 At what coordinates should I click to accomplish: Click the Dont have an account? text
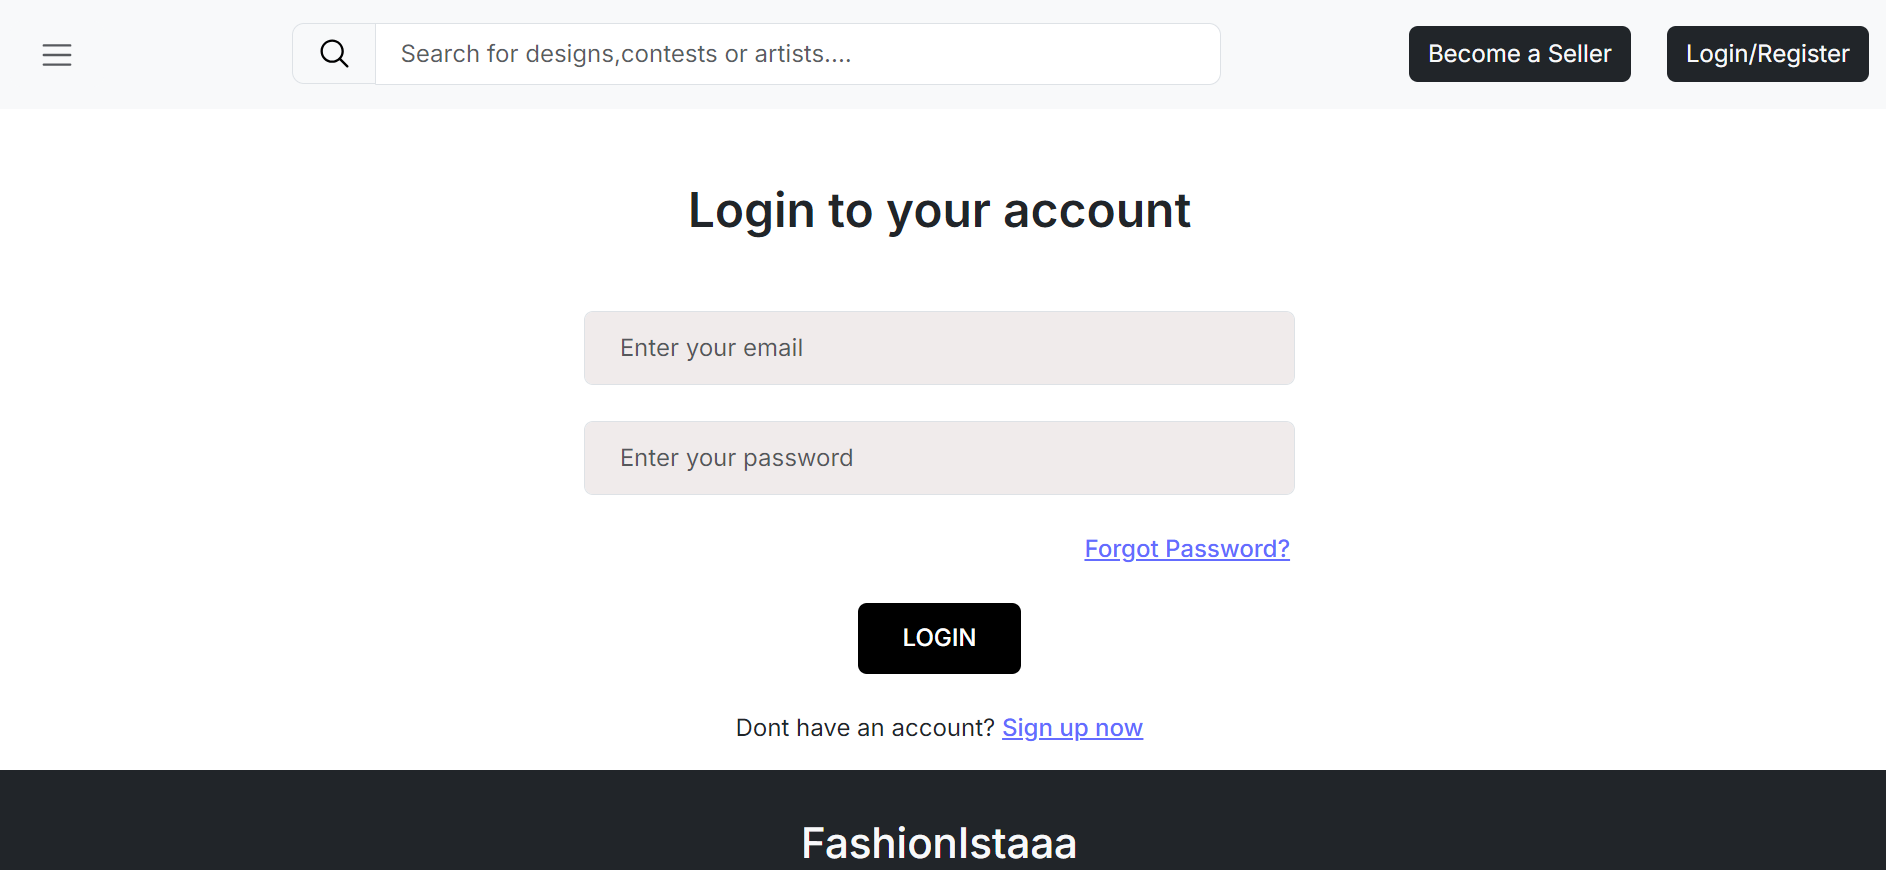click(865, 728)
